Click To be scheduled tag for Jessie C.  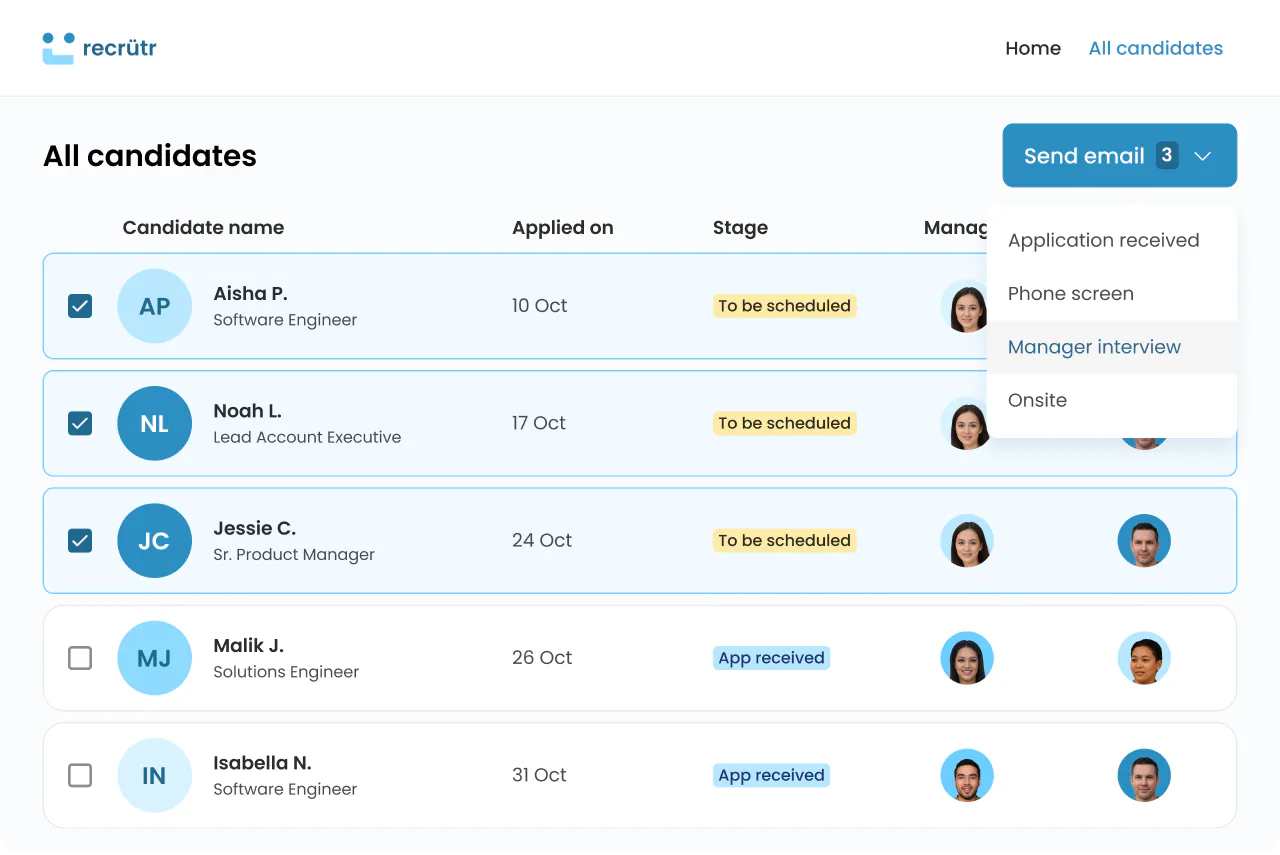click(784, 541)
